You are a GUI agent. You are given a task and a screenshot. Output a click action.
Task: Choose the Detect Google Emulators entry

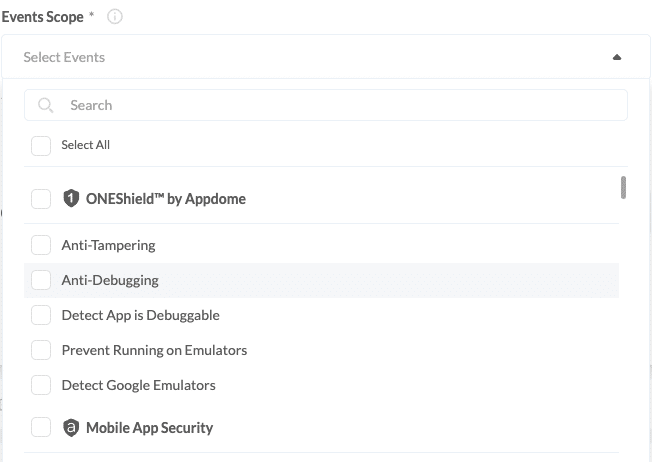pyautogui.click(x=138, y=385)
